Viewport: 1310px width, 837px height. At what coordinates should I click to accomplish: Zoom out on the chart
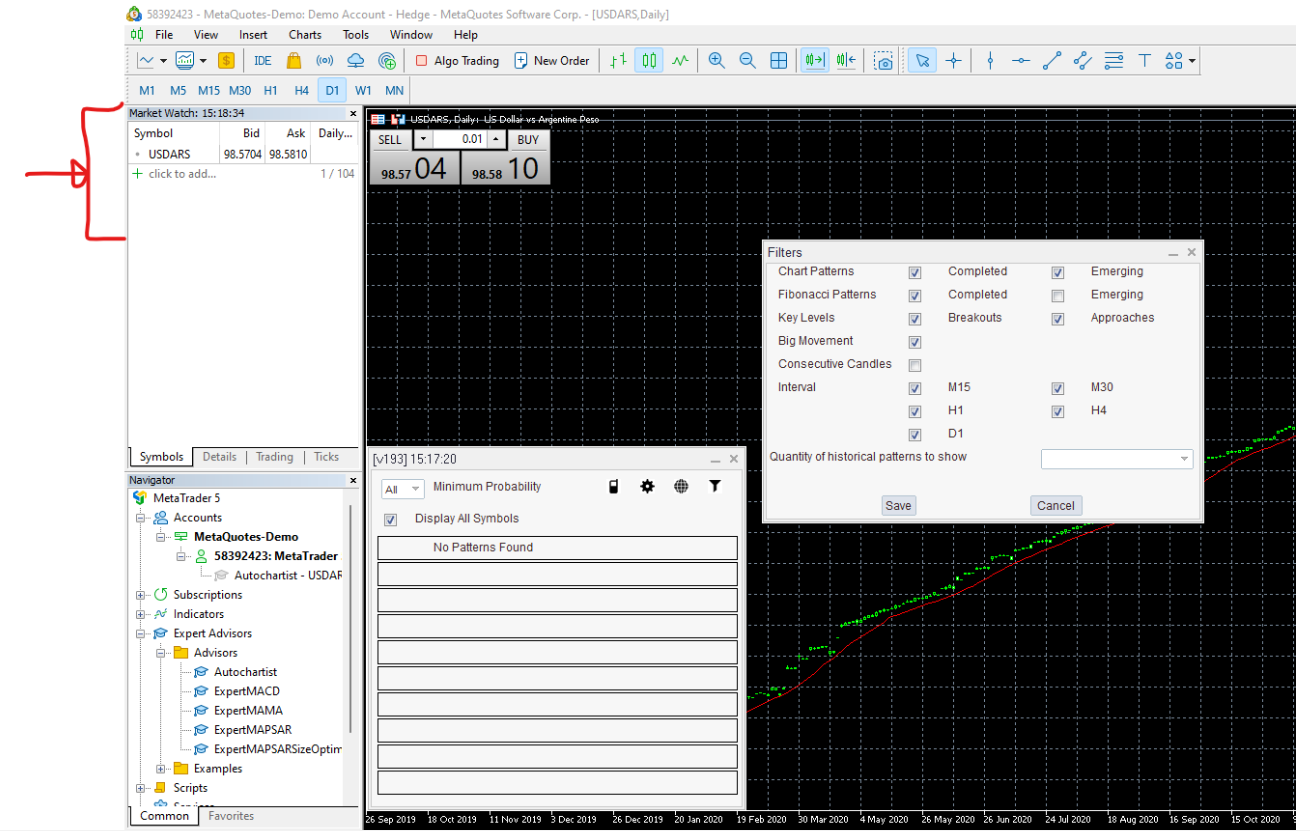tap(747, 61)
